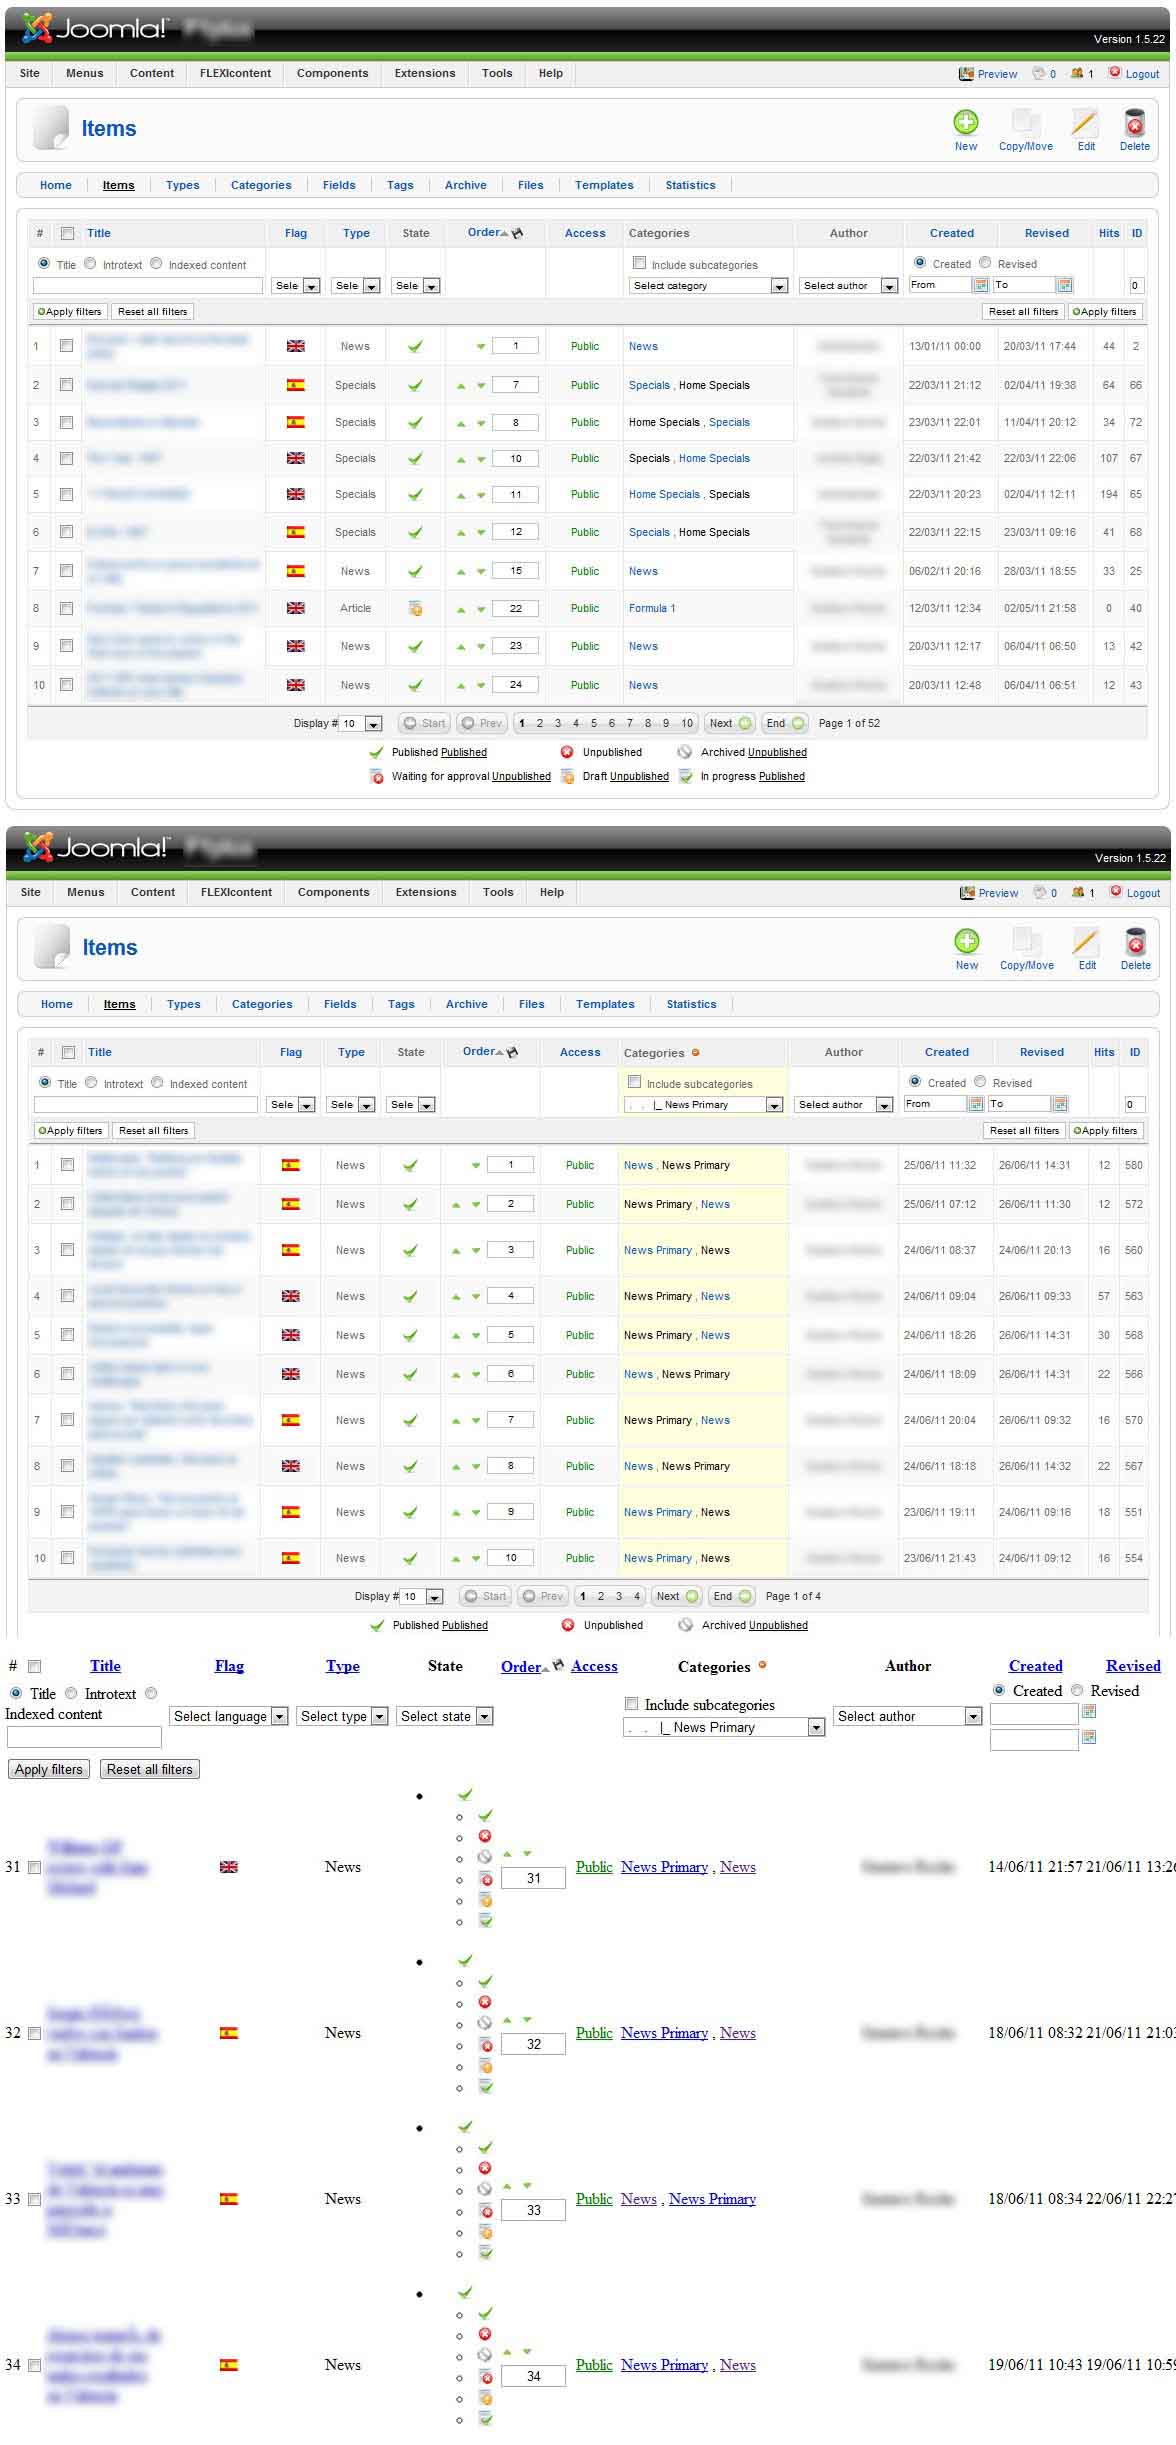Tick the checkbox for row 33 in the bottom list
The height and width of the screenshot is (2445, 1176).
[x=34, y=2200]
